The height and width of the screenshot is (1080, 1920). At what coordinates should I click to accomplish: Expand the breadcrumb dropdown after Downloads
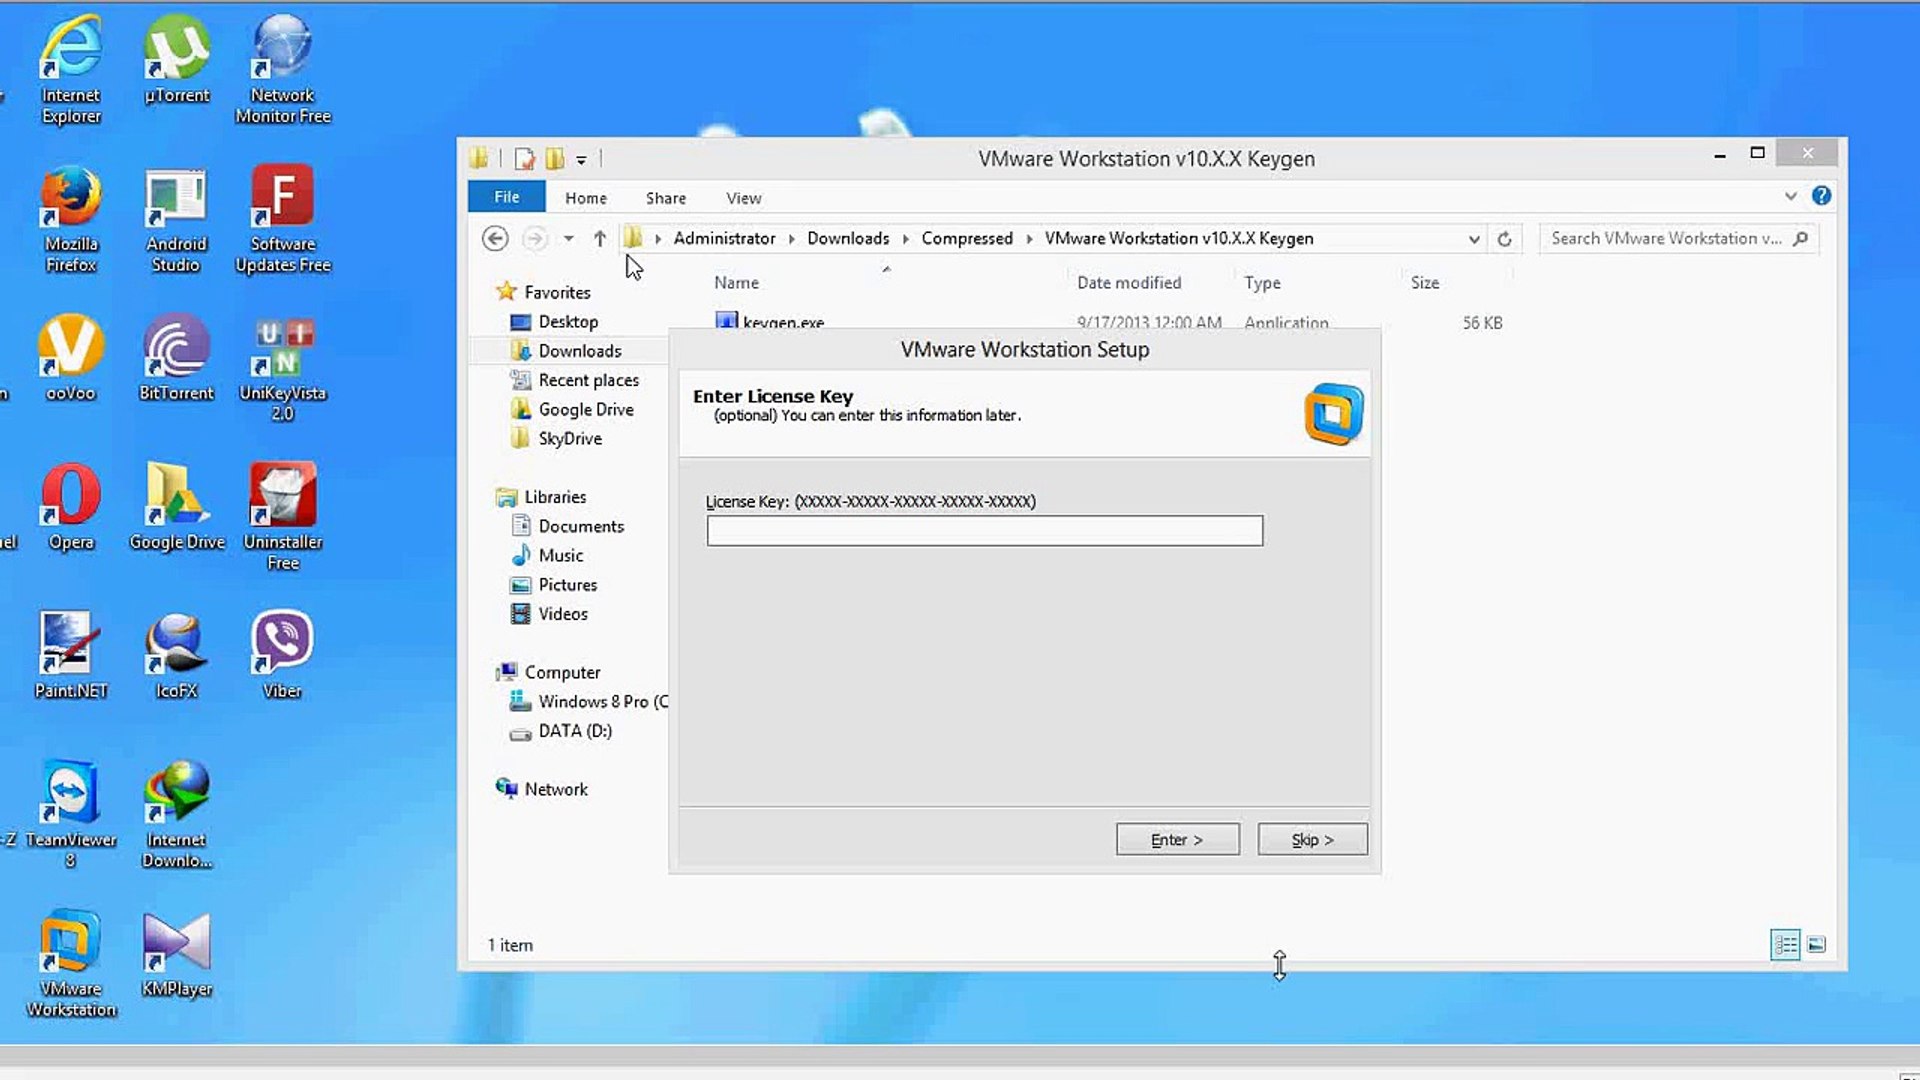pos(903,238)
